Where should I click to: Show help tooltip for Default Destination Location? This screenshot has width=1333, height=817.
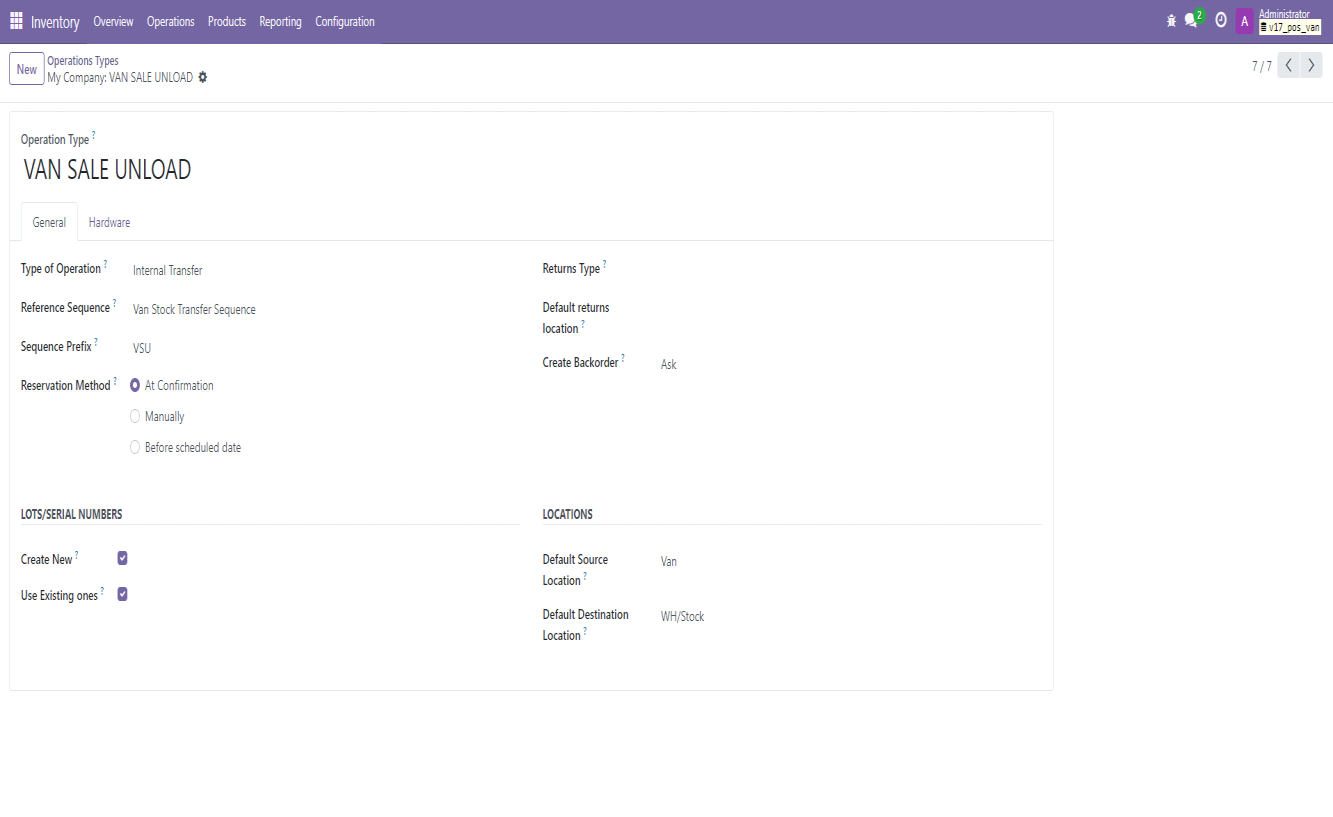[586, 631]
